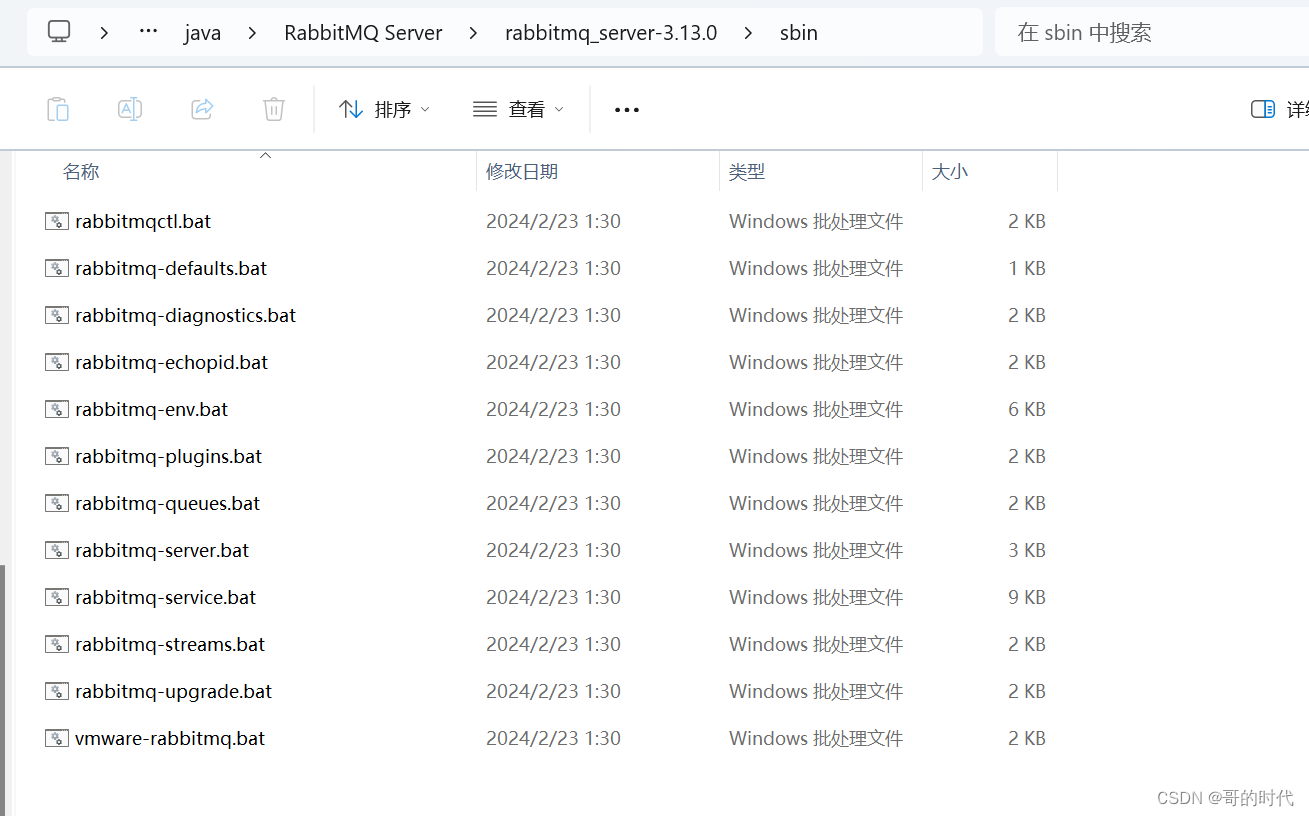This screenshot has height=816, width=1309.
Task: Click the share icon in toolbar
Action: click(202, 109)
